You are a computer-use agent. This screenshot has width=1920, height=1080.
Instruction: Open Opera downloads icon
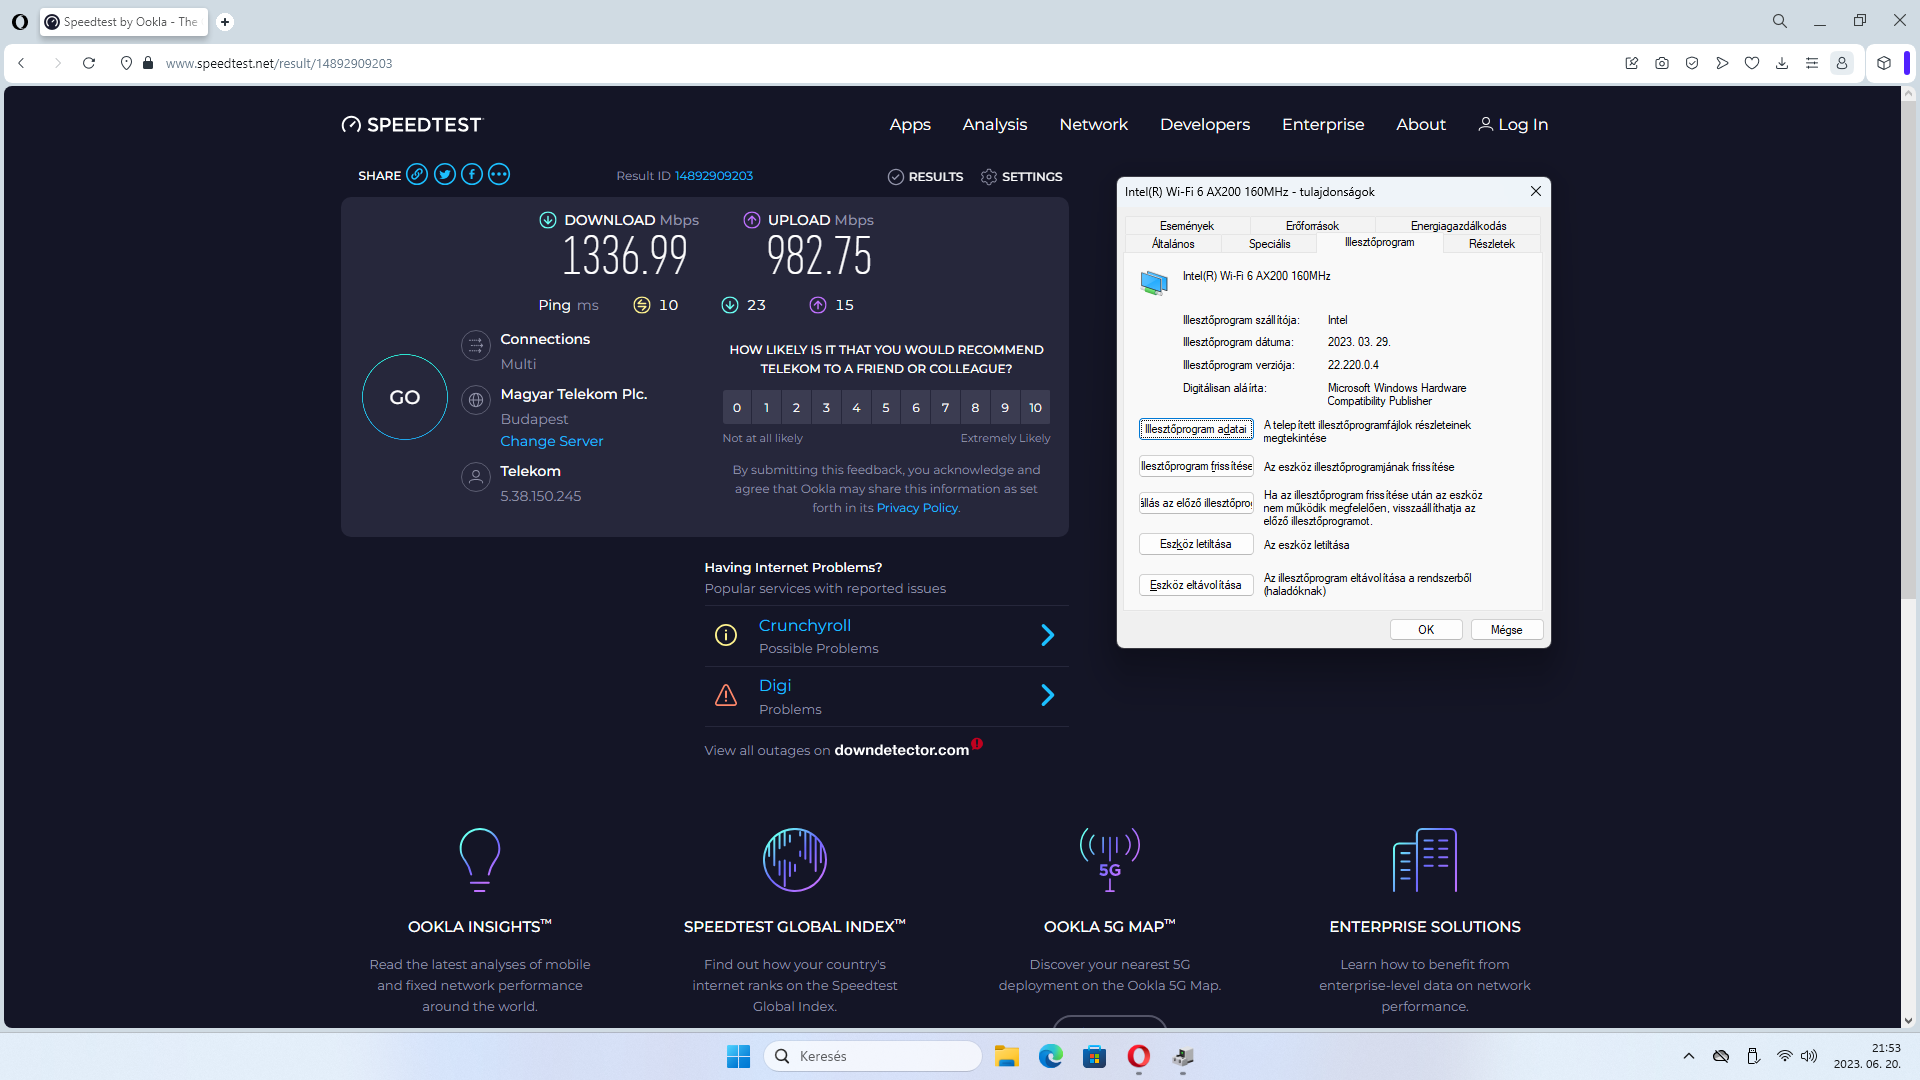(x=1782, y=63)
